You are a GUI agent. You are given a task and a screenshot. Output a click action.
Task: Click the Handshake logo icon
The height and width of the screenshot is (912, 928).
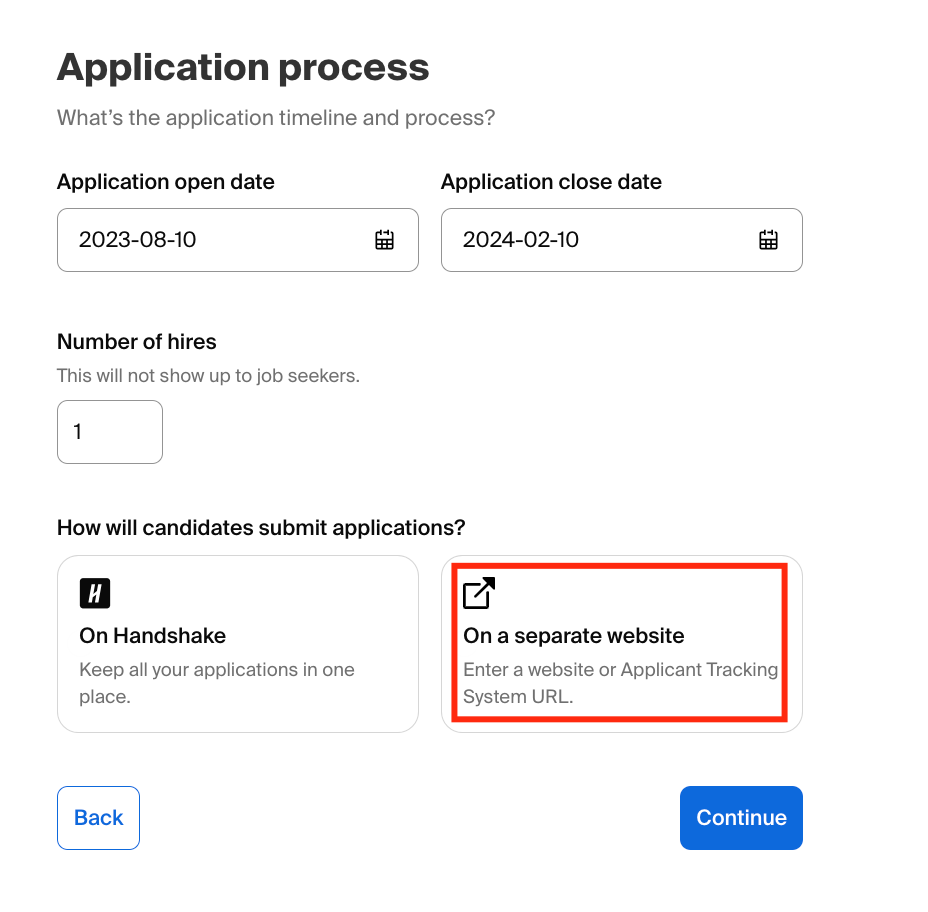[95, 593]
